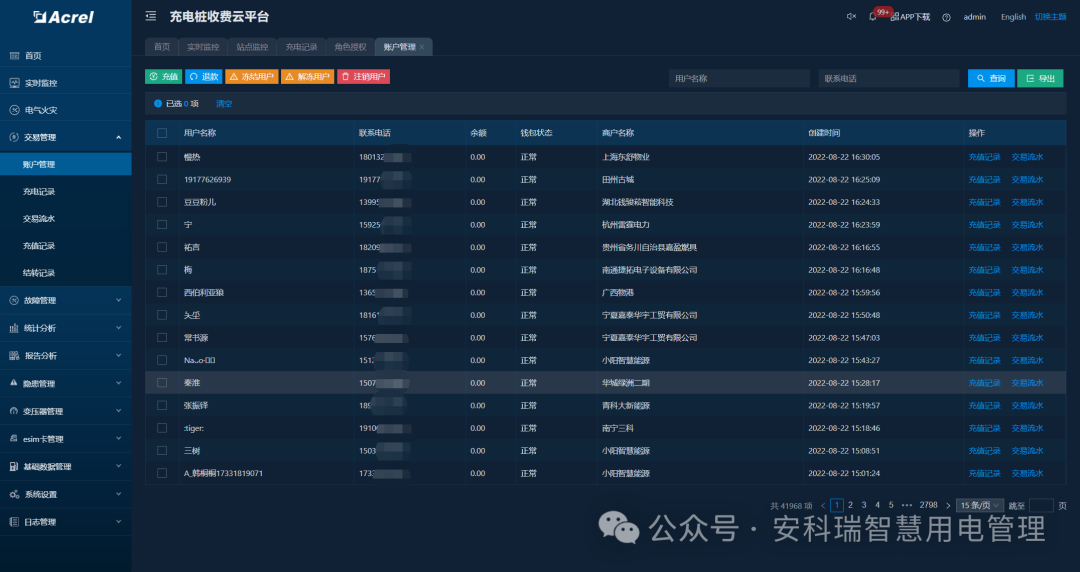Click the pagination ellipsis to jump pages
Image resolution: width=1080 pixels, height=572 pixels.
pyautogui.click(x=907, y=505)
